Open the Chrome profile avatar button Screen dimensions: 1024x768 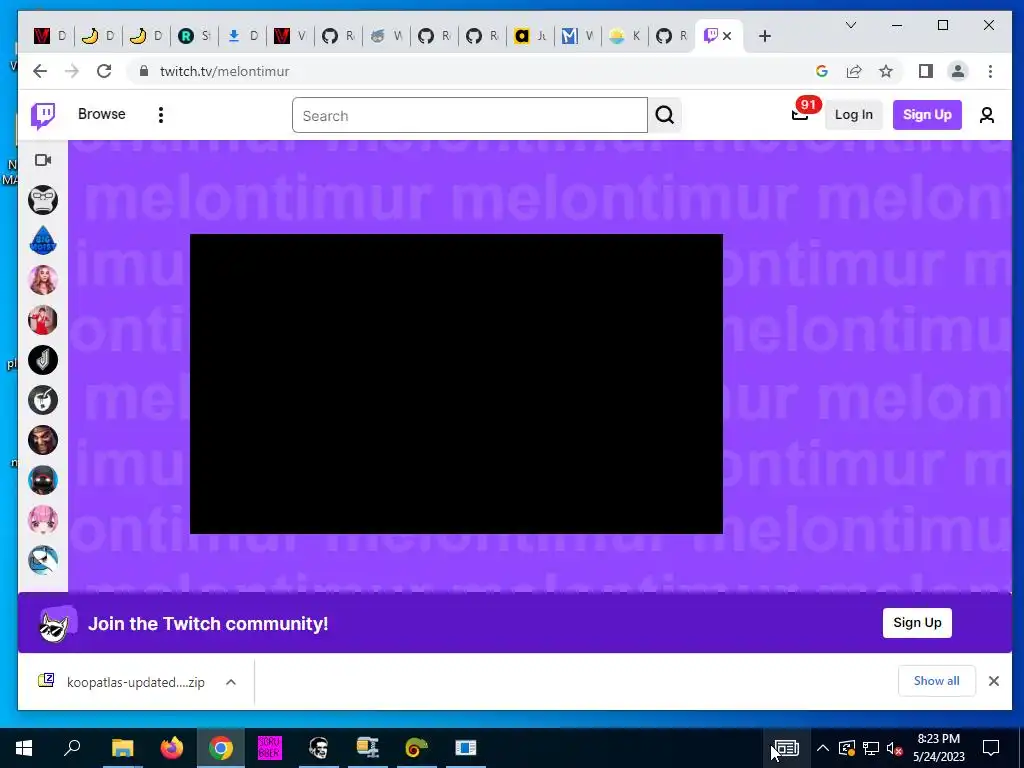point(957,71)
